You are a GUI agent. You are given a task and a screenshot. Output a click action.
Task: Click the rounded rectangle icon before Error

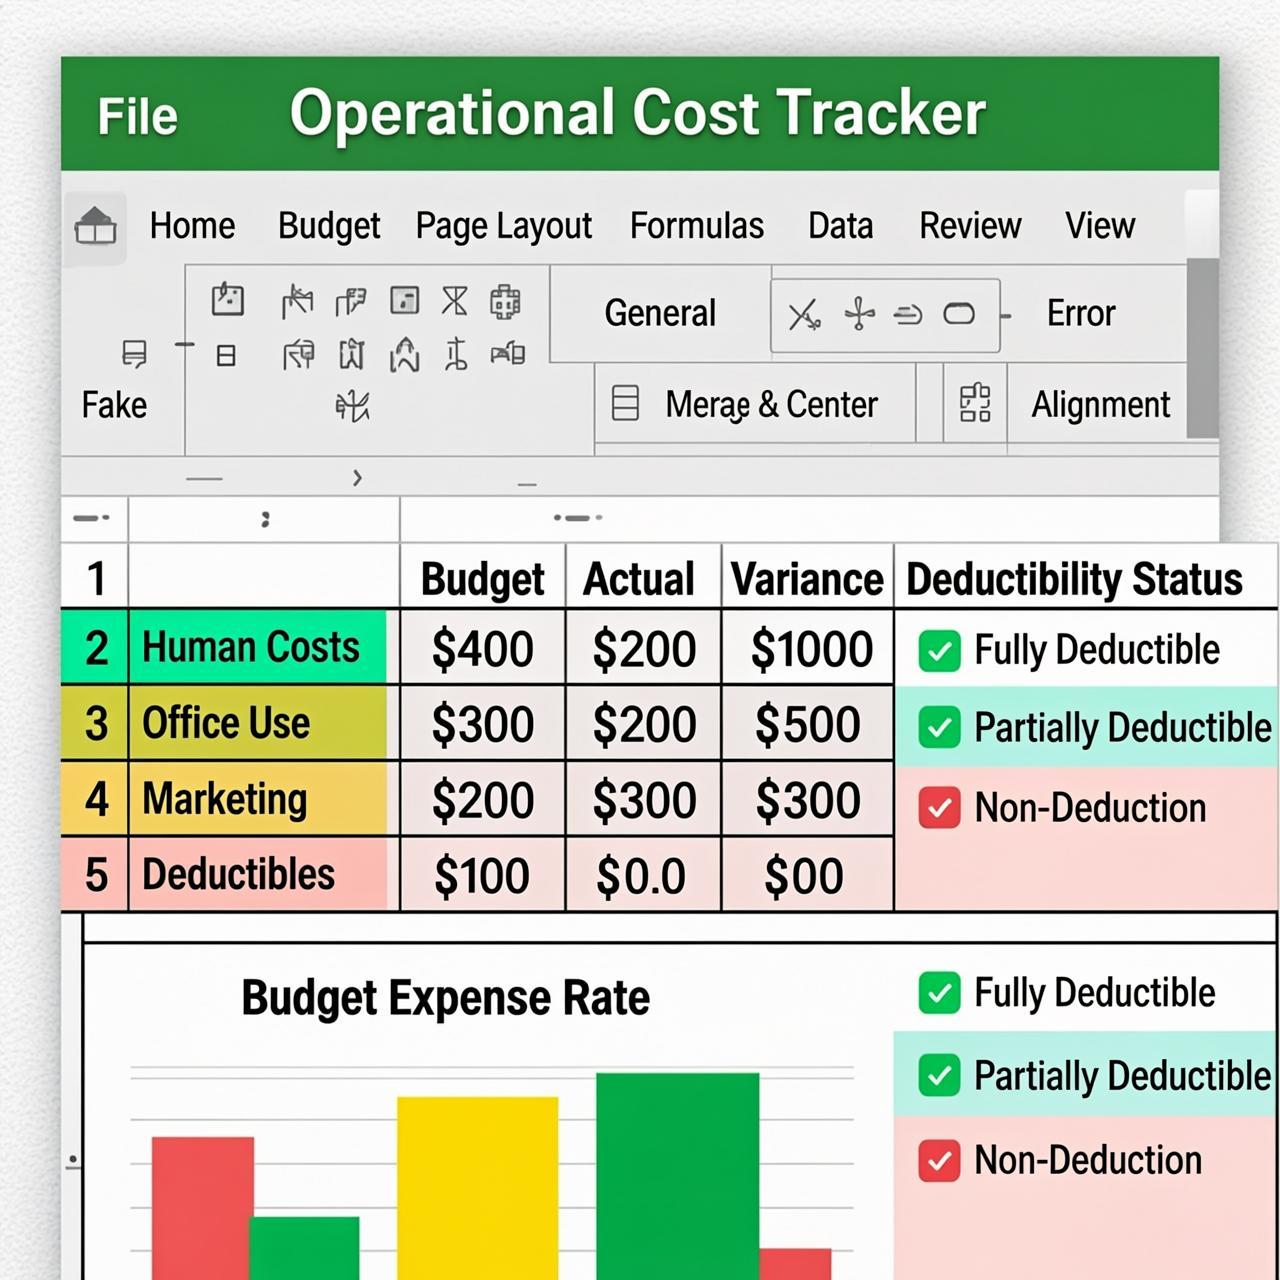[x=959, y=314]
